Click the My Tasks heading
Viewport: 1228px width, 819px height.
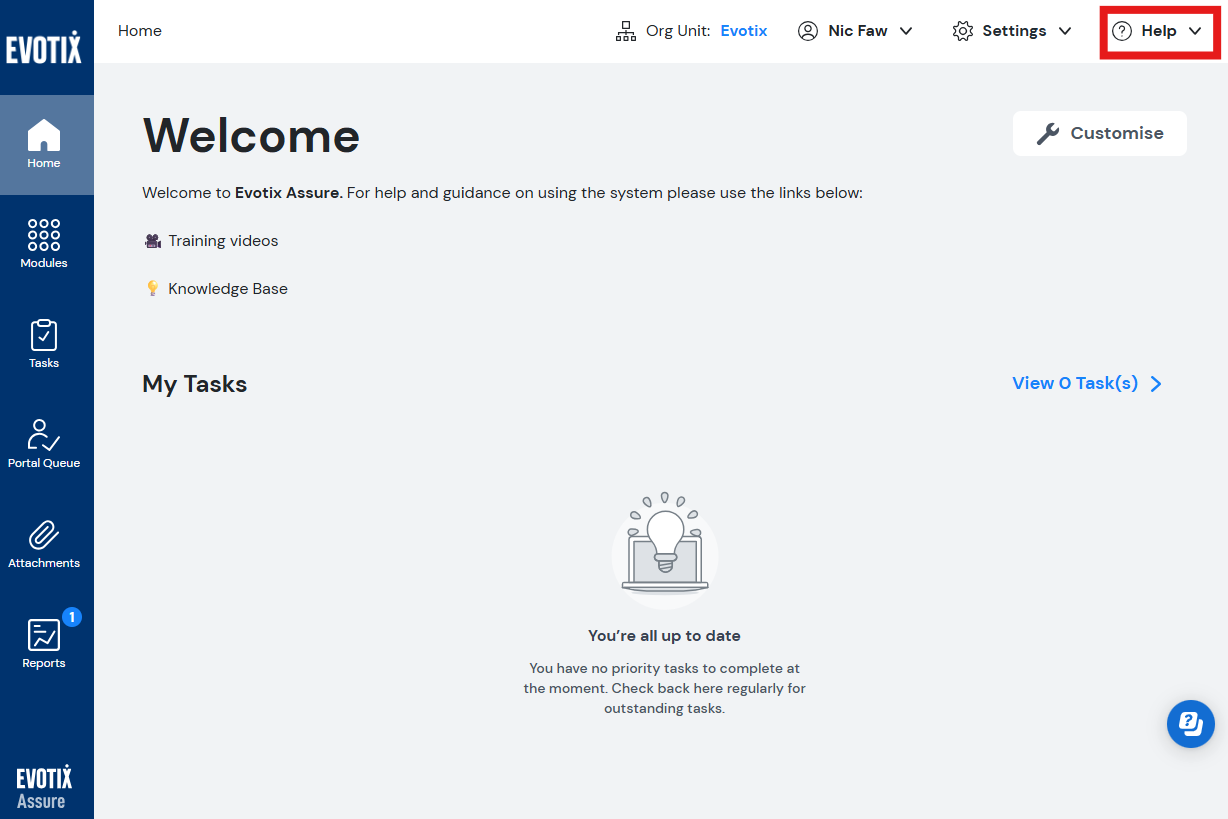(195, 384)
